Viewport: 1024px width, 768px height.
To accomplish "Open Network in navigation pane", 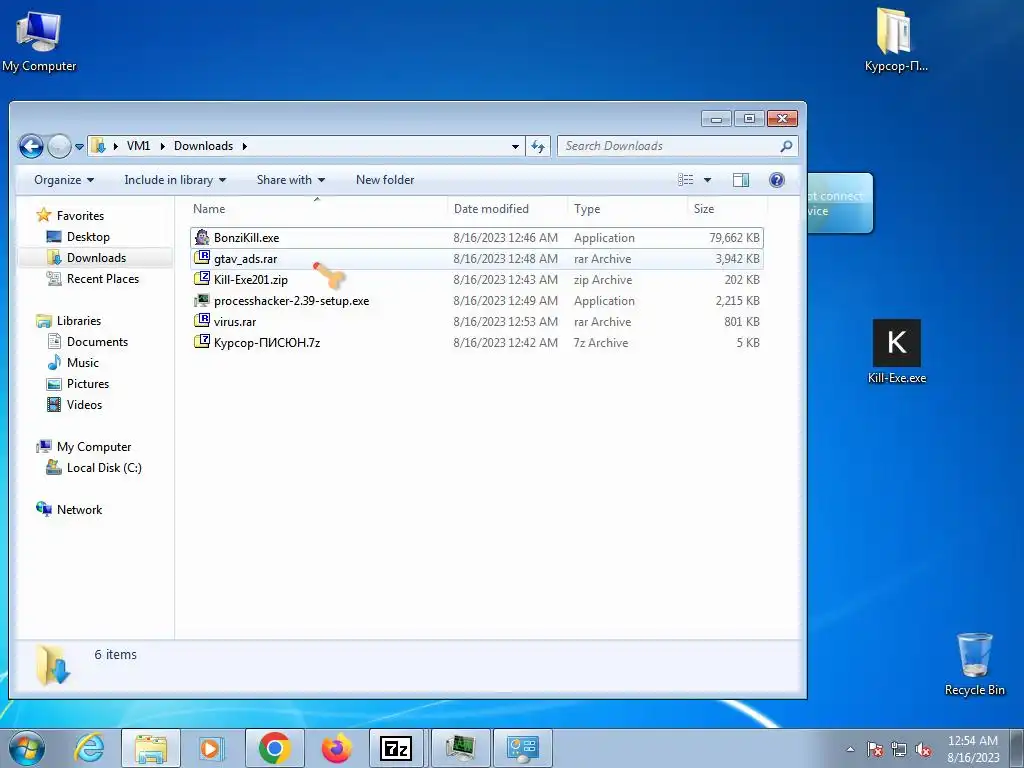I will (x=79, y=509).
